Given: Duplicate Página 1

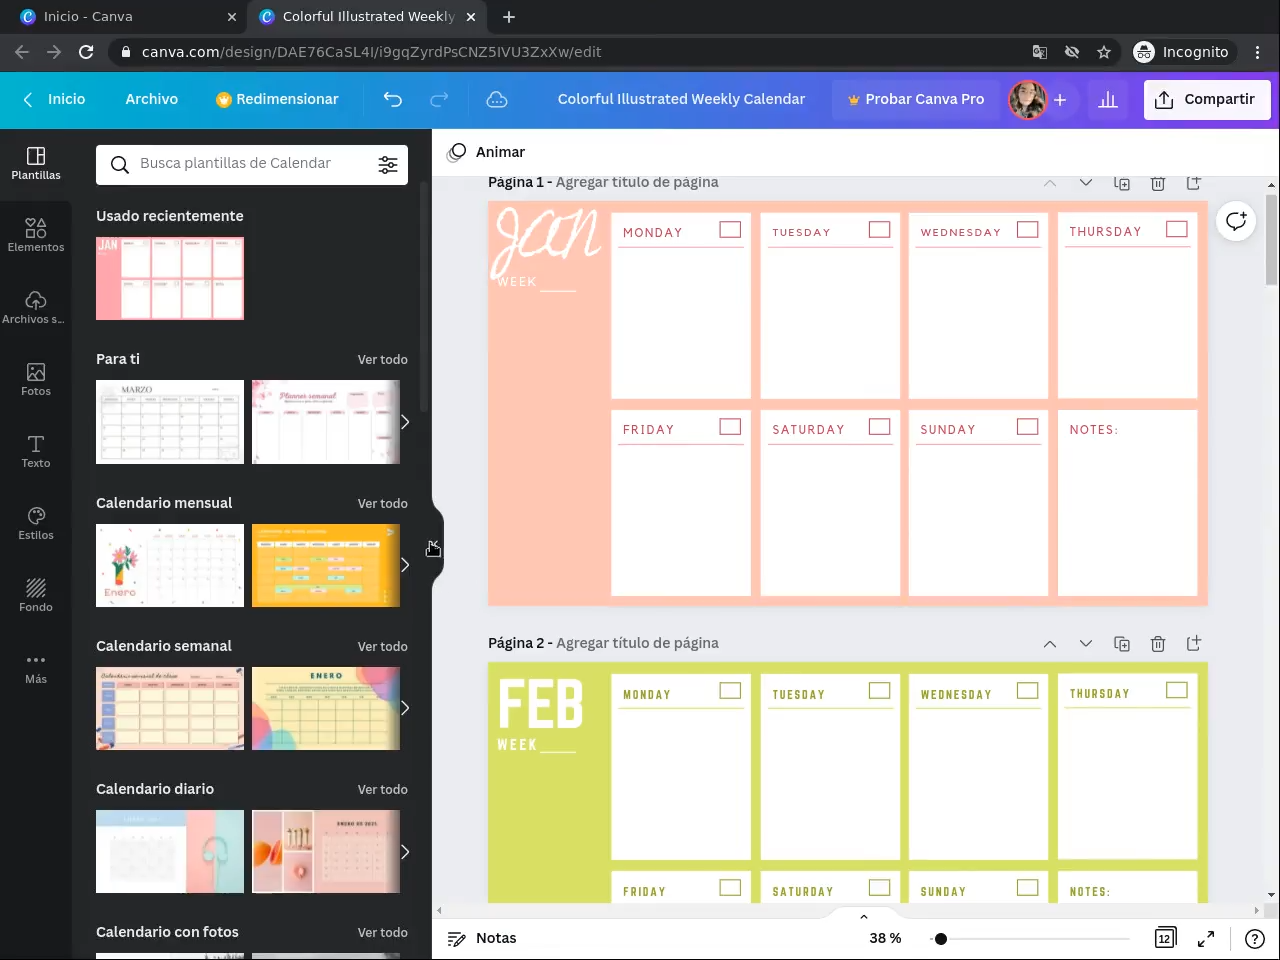Looking at the screenshot, I should 1122,183.
